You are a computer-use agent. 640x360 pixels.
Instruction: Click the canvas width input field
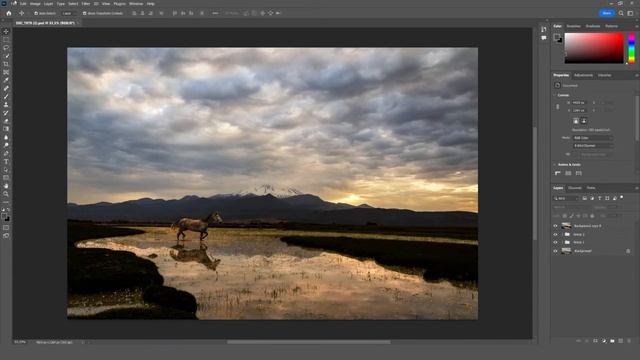[x=579, y=103]
